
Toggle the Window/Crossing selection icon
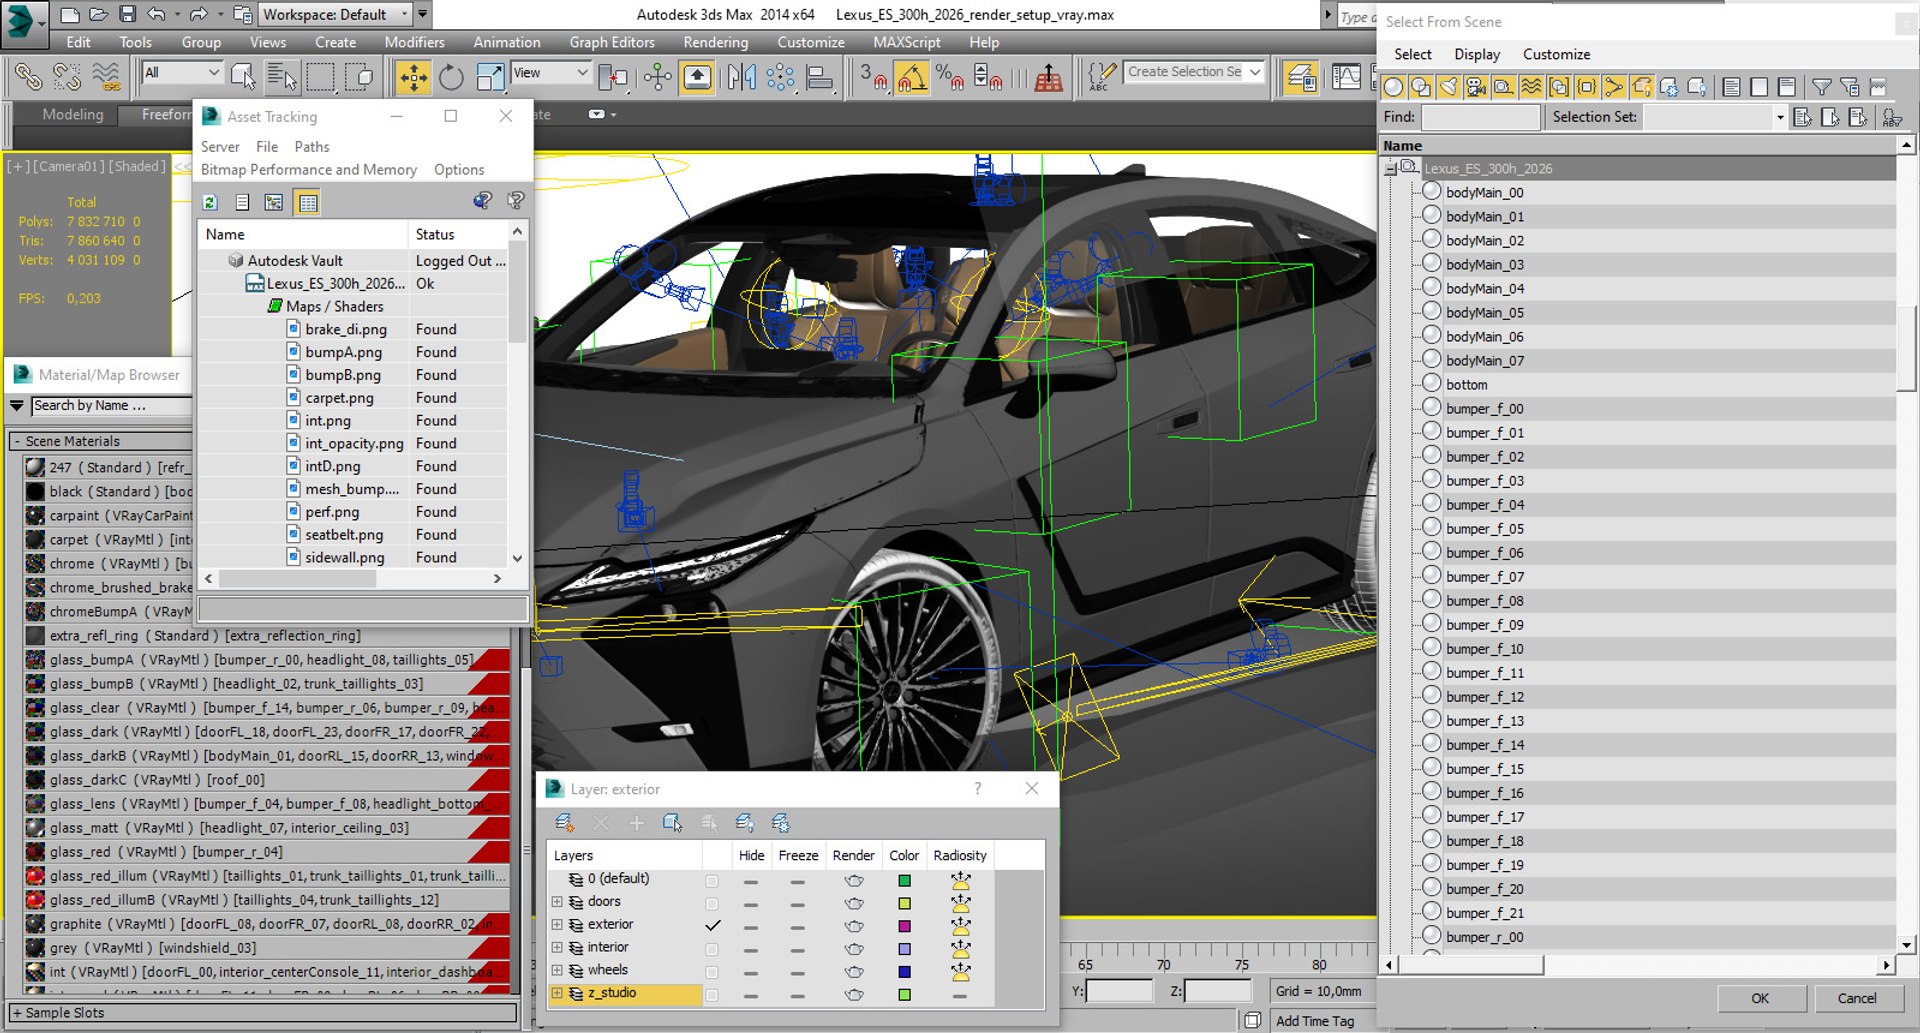(x=358, y=77)
